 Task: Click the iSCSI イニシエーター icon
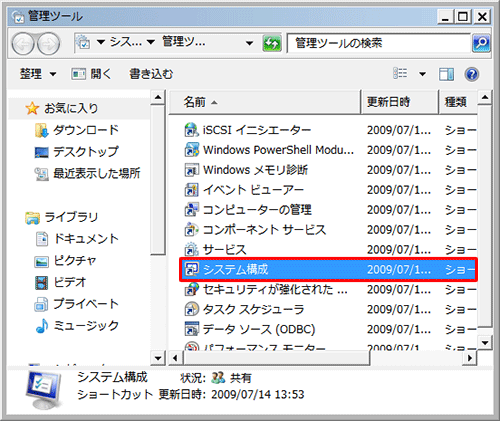(192, 130)
